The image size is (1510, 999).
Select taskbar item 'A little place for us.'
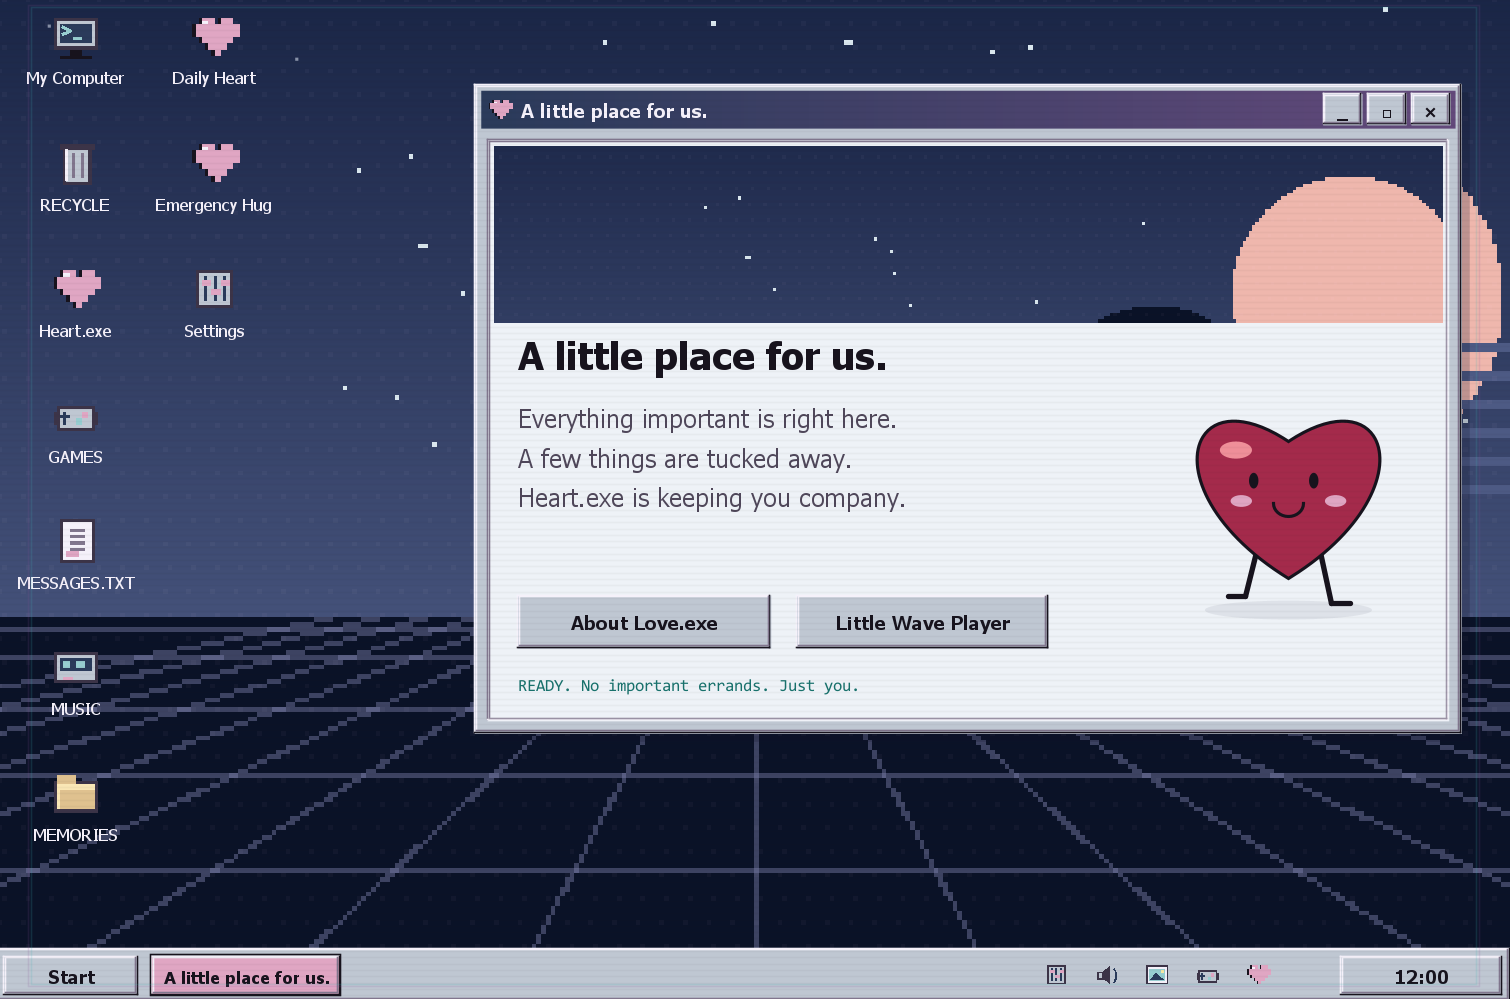click(x=246, y=976)
